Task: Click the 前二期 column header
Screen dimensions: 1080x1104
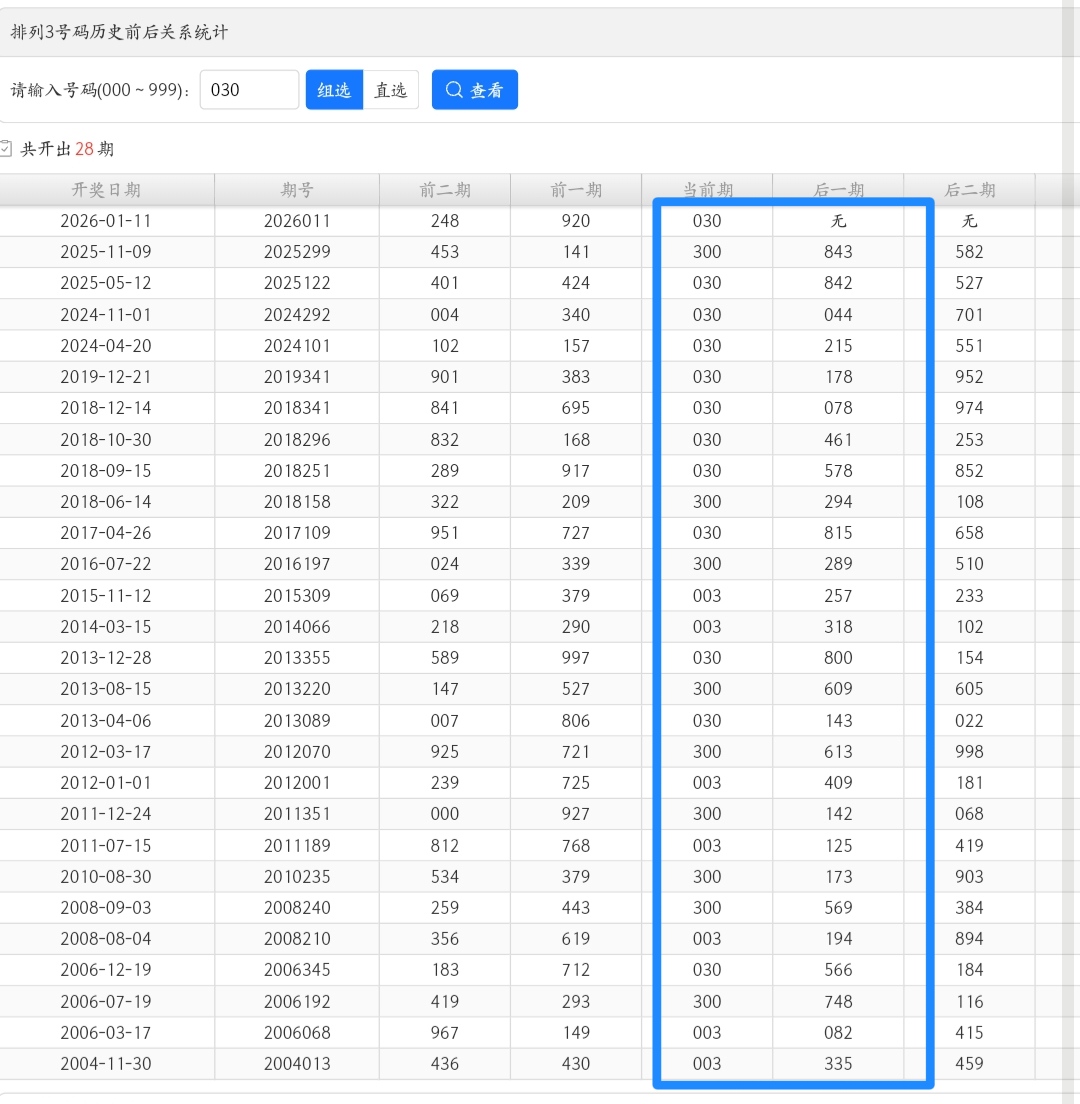Action: point(445,190)
